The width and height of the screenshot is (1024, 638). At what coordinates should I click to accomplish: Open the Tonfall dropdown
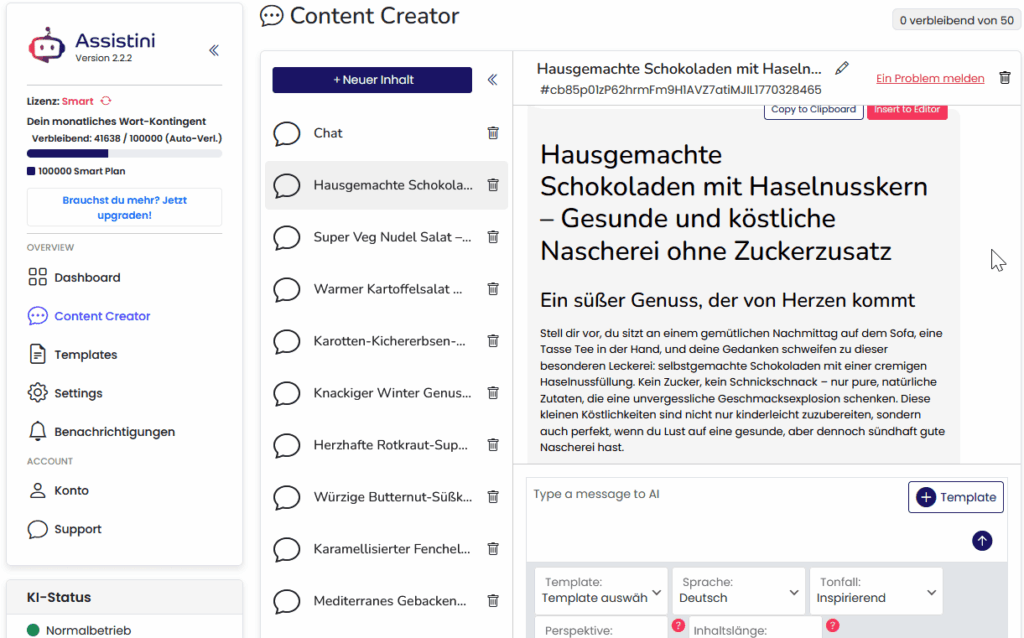876,590
